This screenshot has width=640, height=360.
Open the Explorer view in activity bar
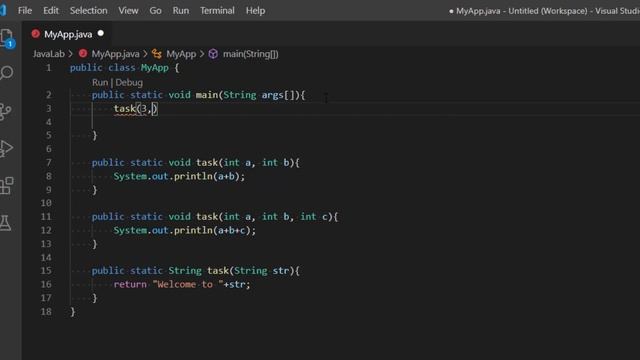[x=7, y=38]
